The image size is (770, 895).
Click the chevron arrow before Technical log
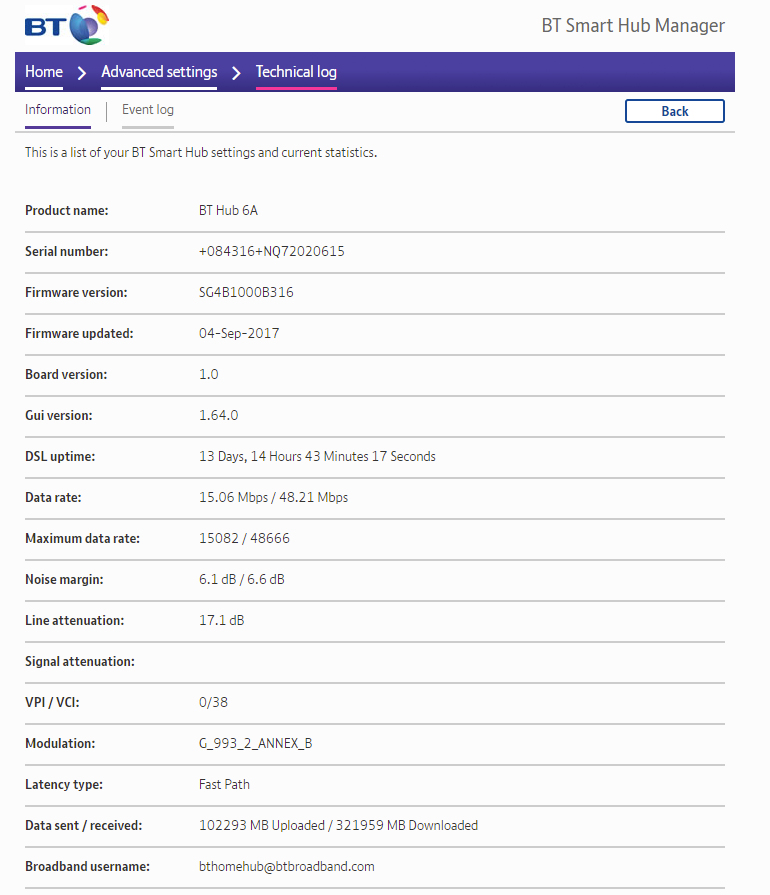pyautogui.click(x=236, y=73)
